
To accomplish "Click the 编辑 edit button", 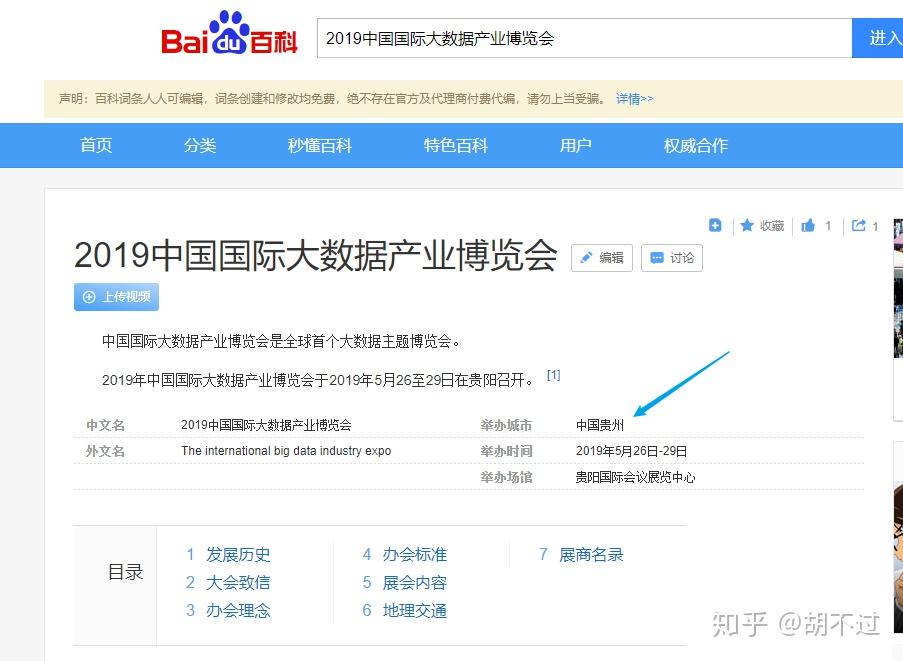I will [x=602, y=257].
